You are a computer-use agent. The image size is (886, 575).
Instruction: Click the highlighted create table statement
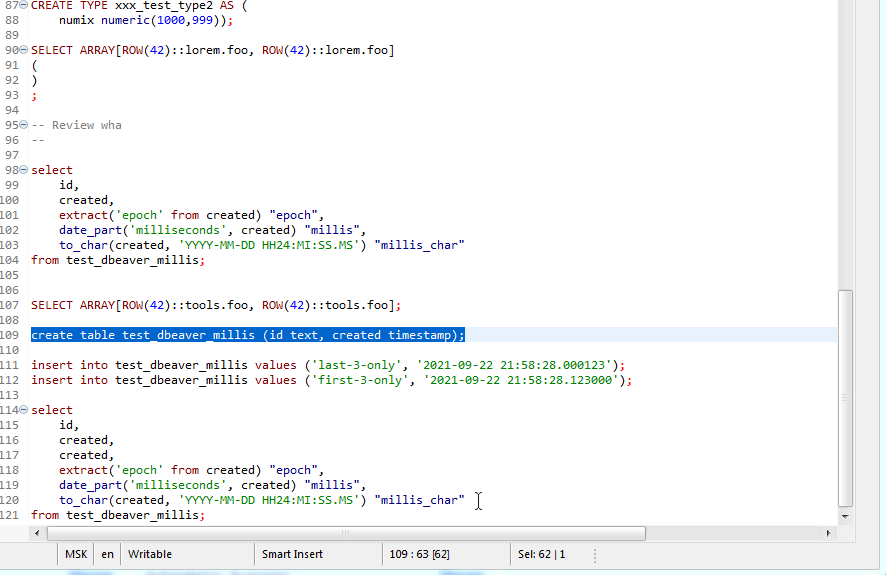tap(247, 335)
